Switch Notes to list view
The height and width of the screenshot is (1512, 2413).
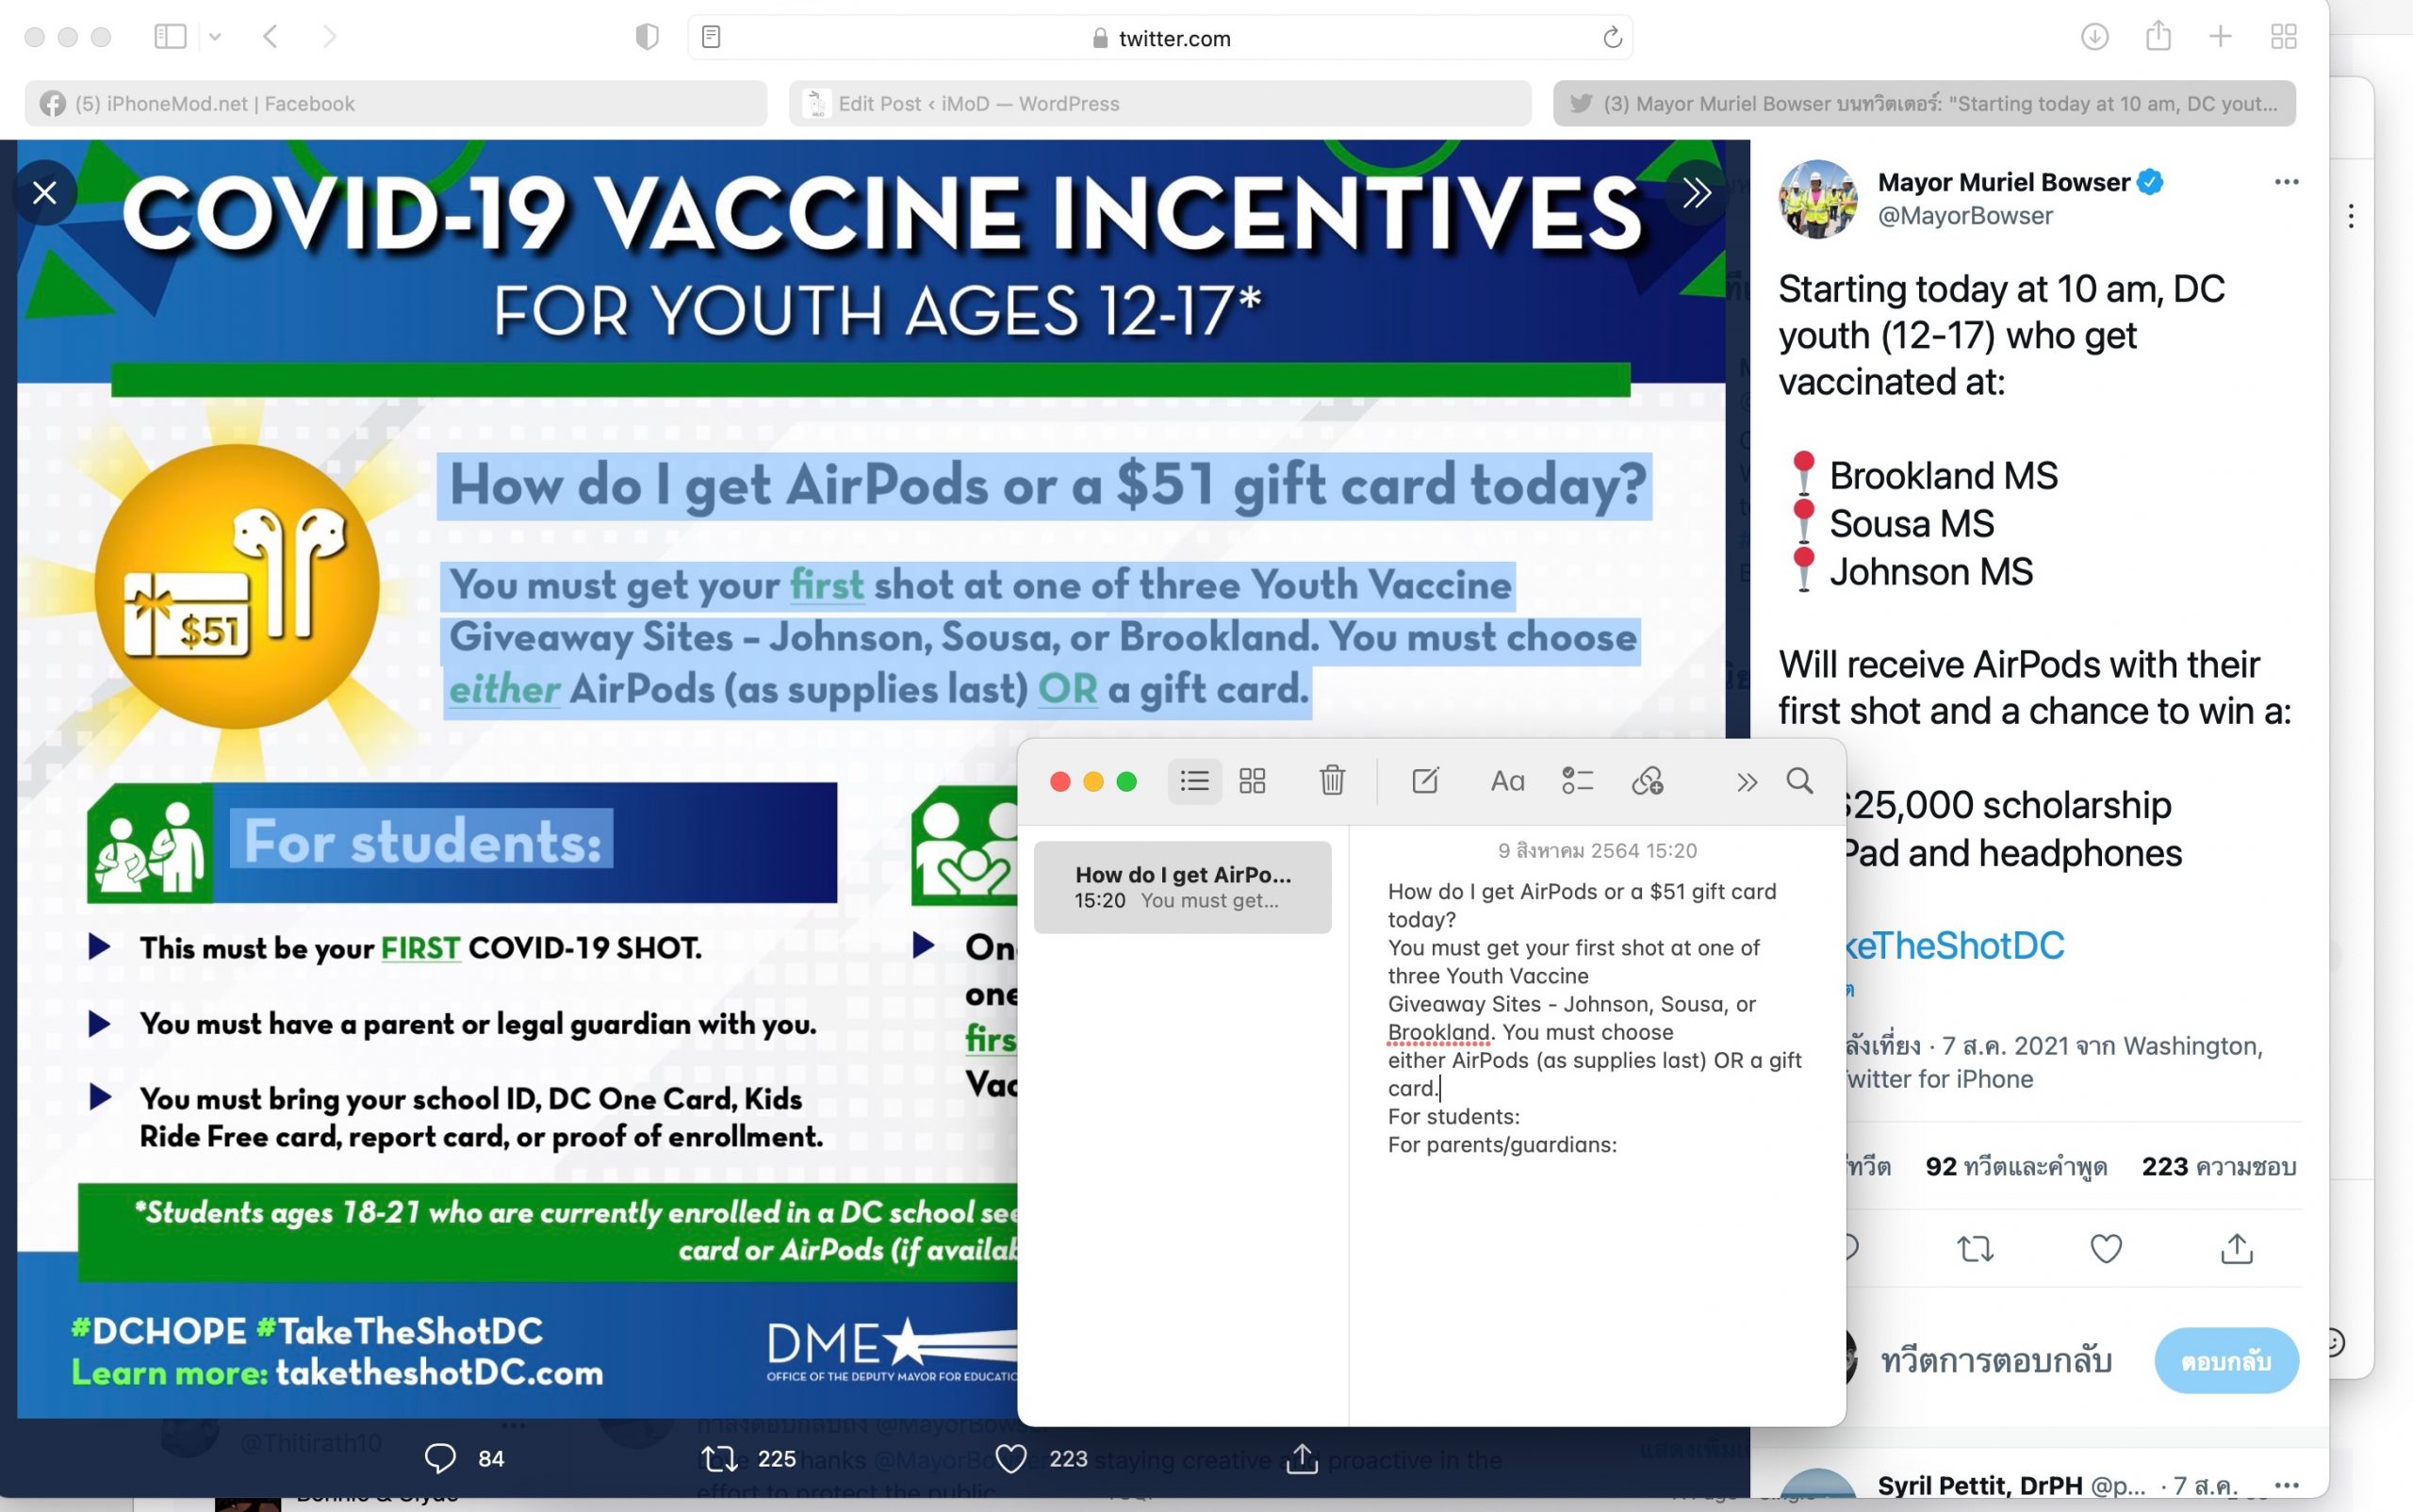pos(1194,781)
